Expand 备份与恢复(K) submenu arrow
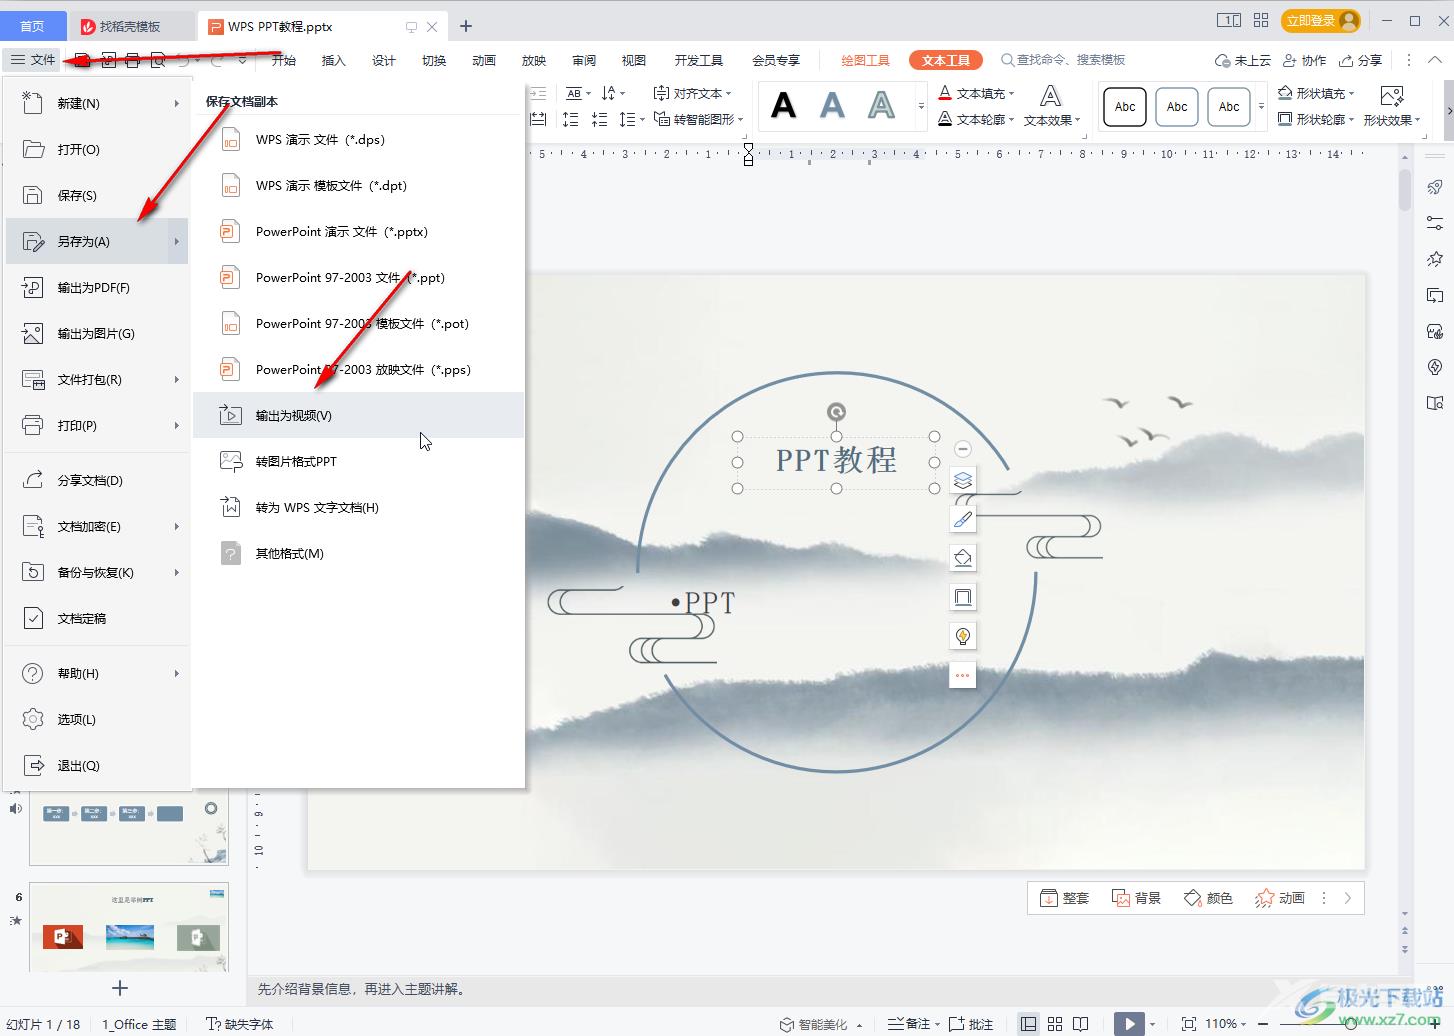Image resolution: width=1454 pixels, height=1036 pixels. [176, 573]
